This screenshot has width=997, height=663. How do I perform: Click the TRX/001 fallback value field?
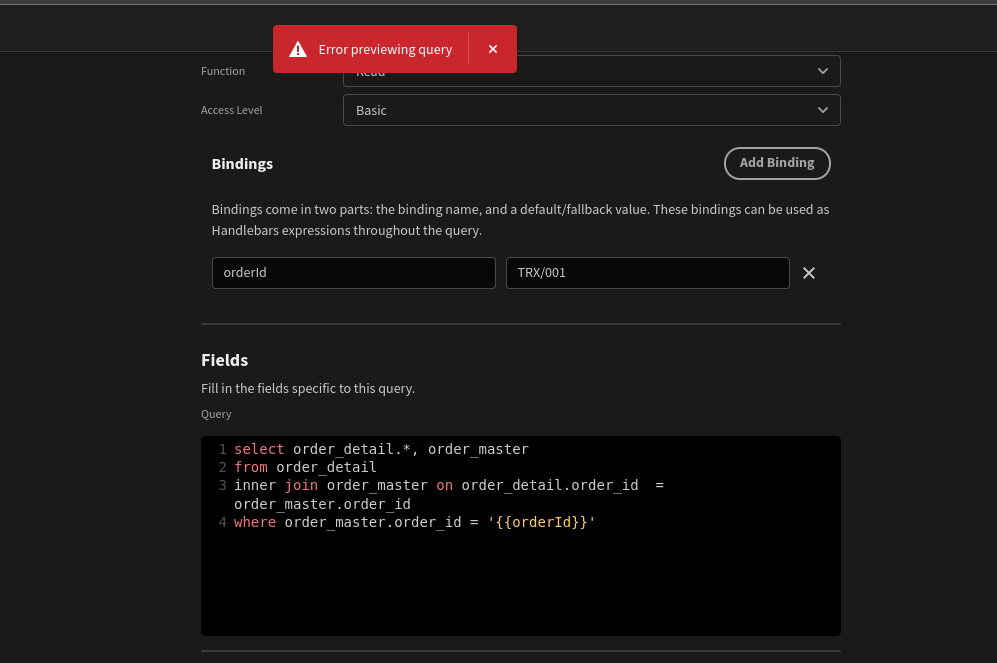pyautogui.click(x=647, y=272)
